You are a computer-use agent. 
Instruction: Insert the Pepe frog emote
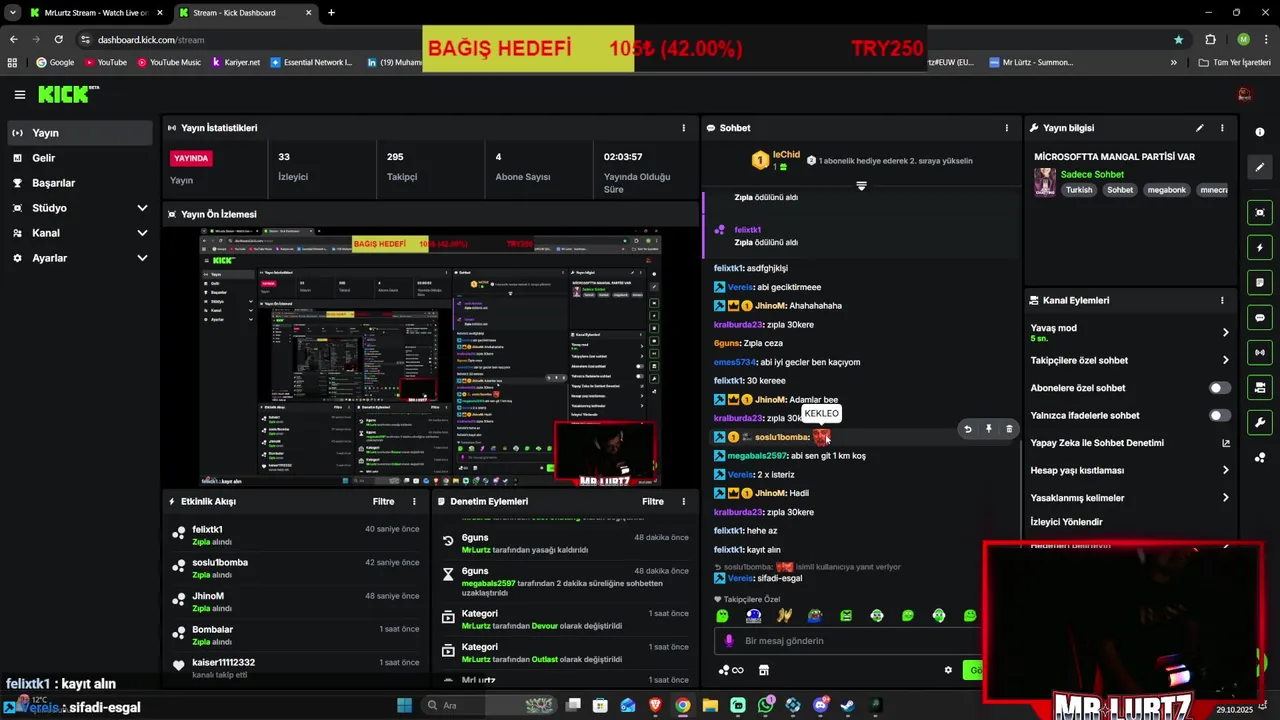click(x=815, y=616)
